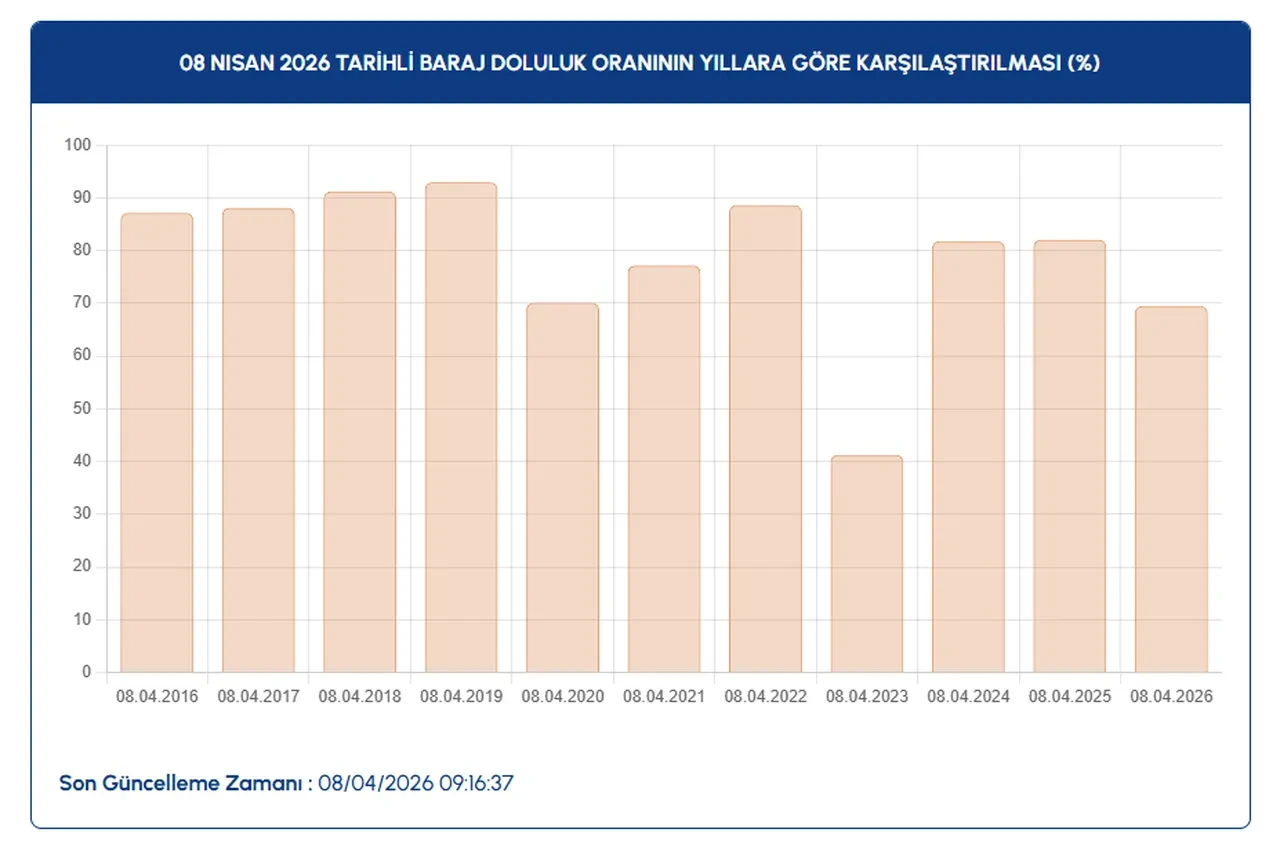
Task: Click the 08.04.2021 bar
Action: [x=664, y=469]
